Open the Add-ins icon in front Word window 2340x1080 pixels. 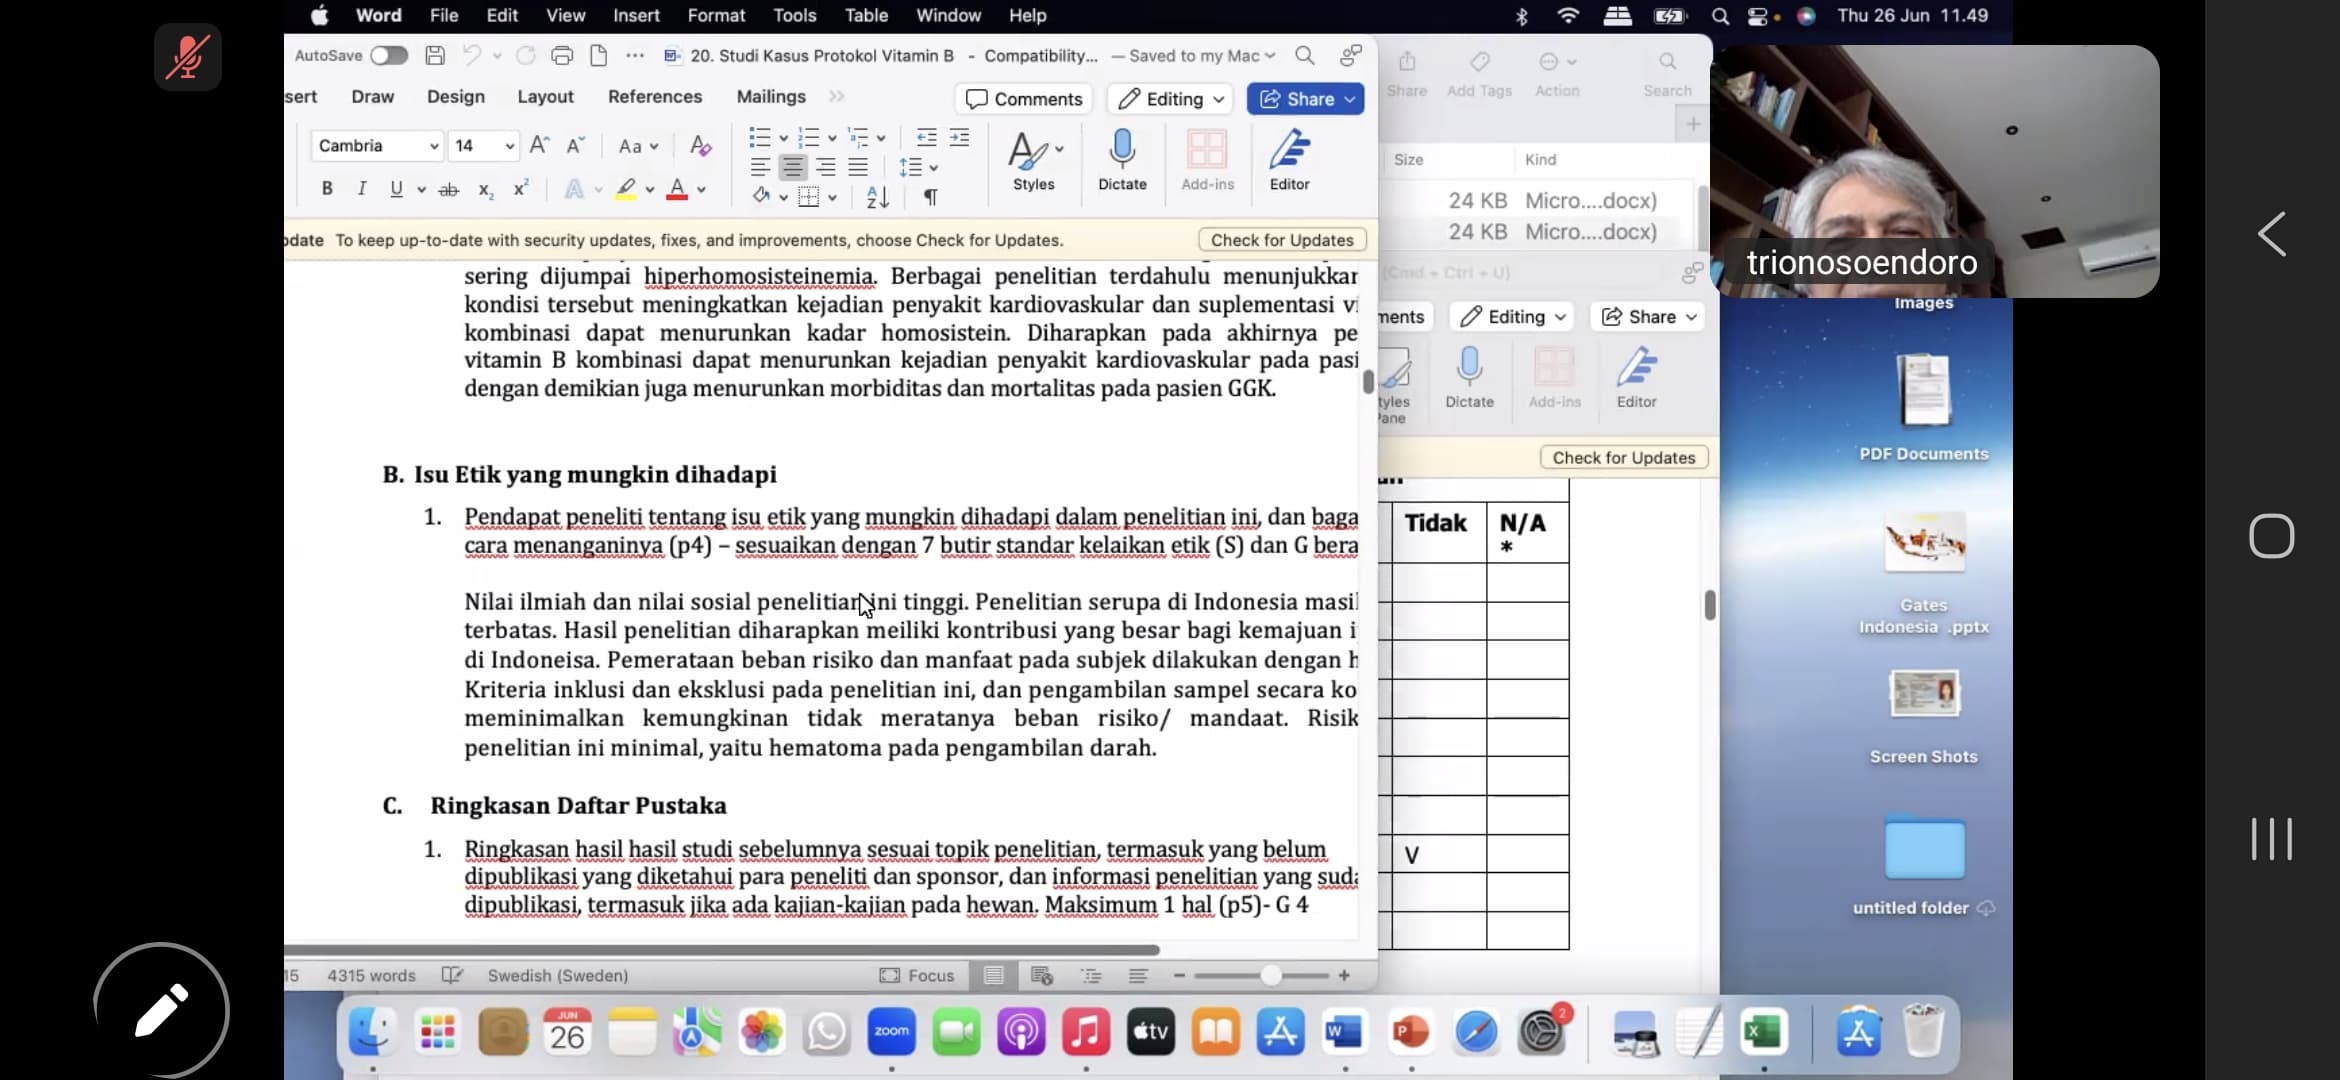1207,160
